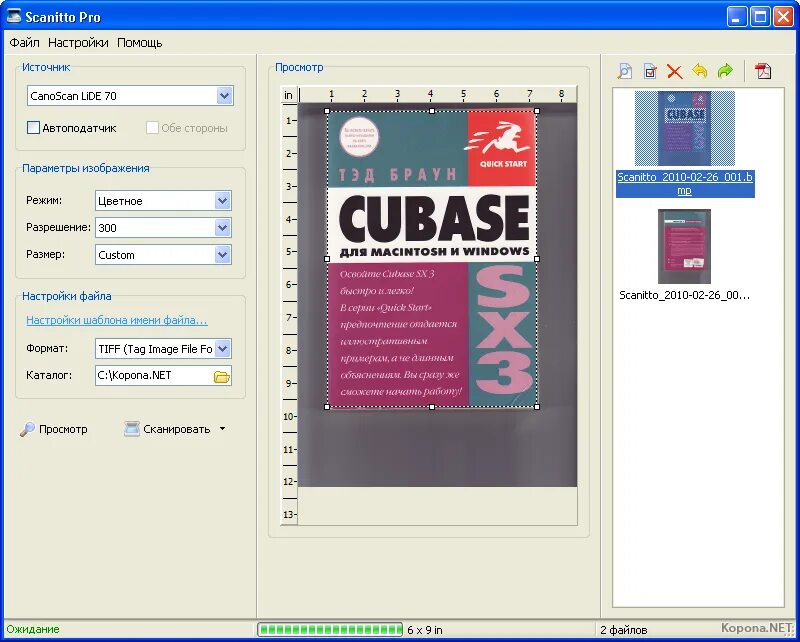Click the Ожидание status text
This screenshot has width=800, height=642.
[x=33, y=629]
